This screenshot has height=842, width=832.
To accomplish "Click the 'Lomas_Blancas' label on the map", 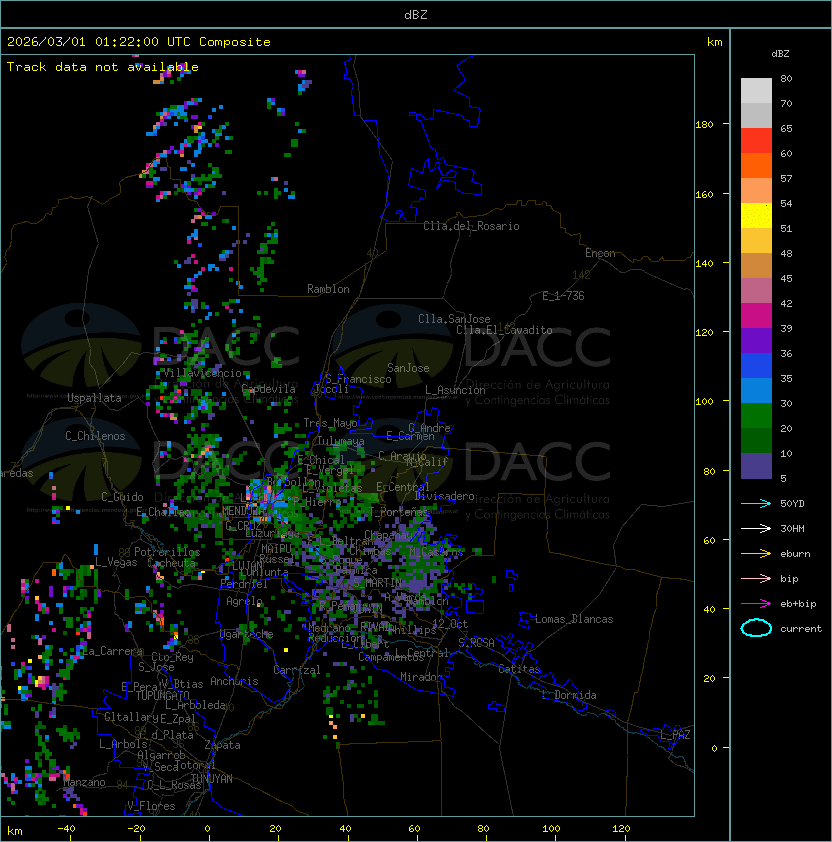I will (x=574, y=619).
